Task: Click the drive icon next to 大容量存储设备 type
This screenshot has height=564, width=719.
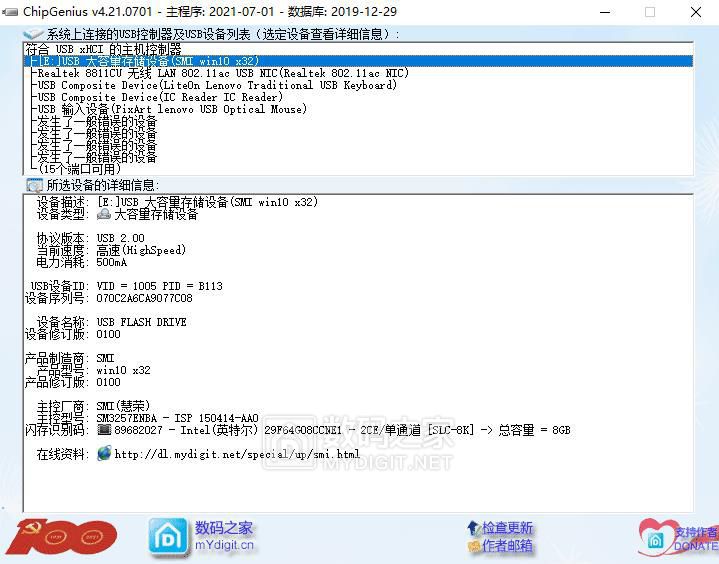Action: point(104,214)
